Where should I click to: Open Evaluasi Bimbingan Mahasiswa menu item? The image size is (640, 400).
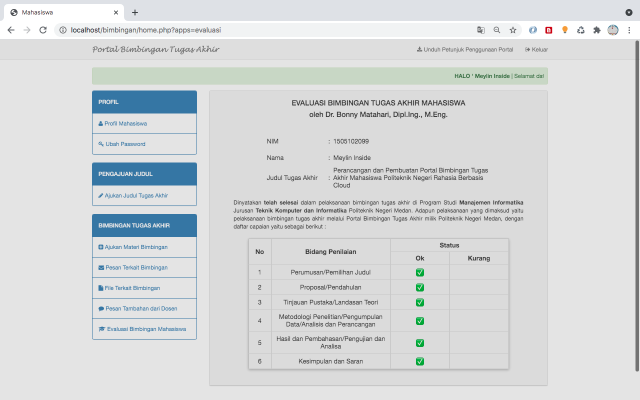(146, 328)
